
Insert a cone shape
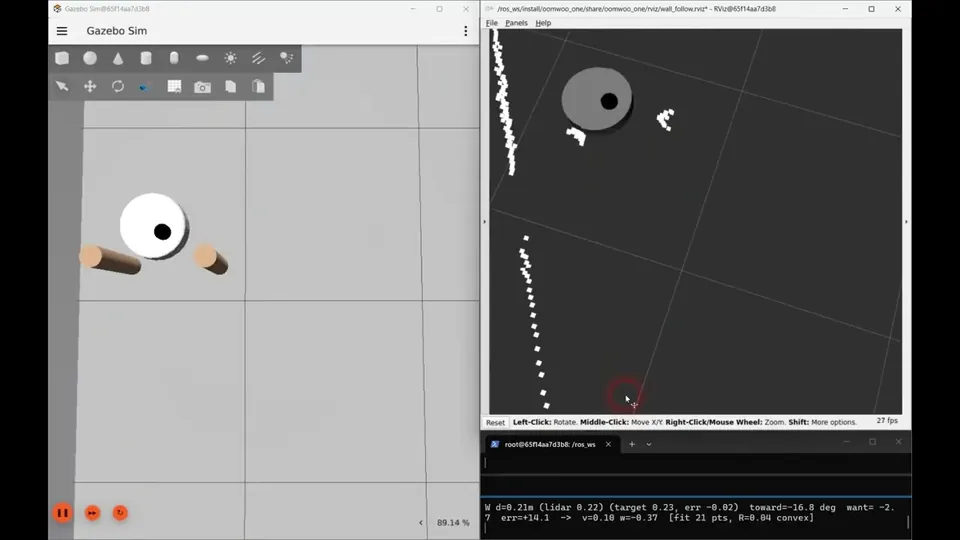(x=118, y=58)
